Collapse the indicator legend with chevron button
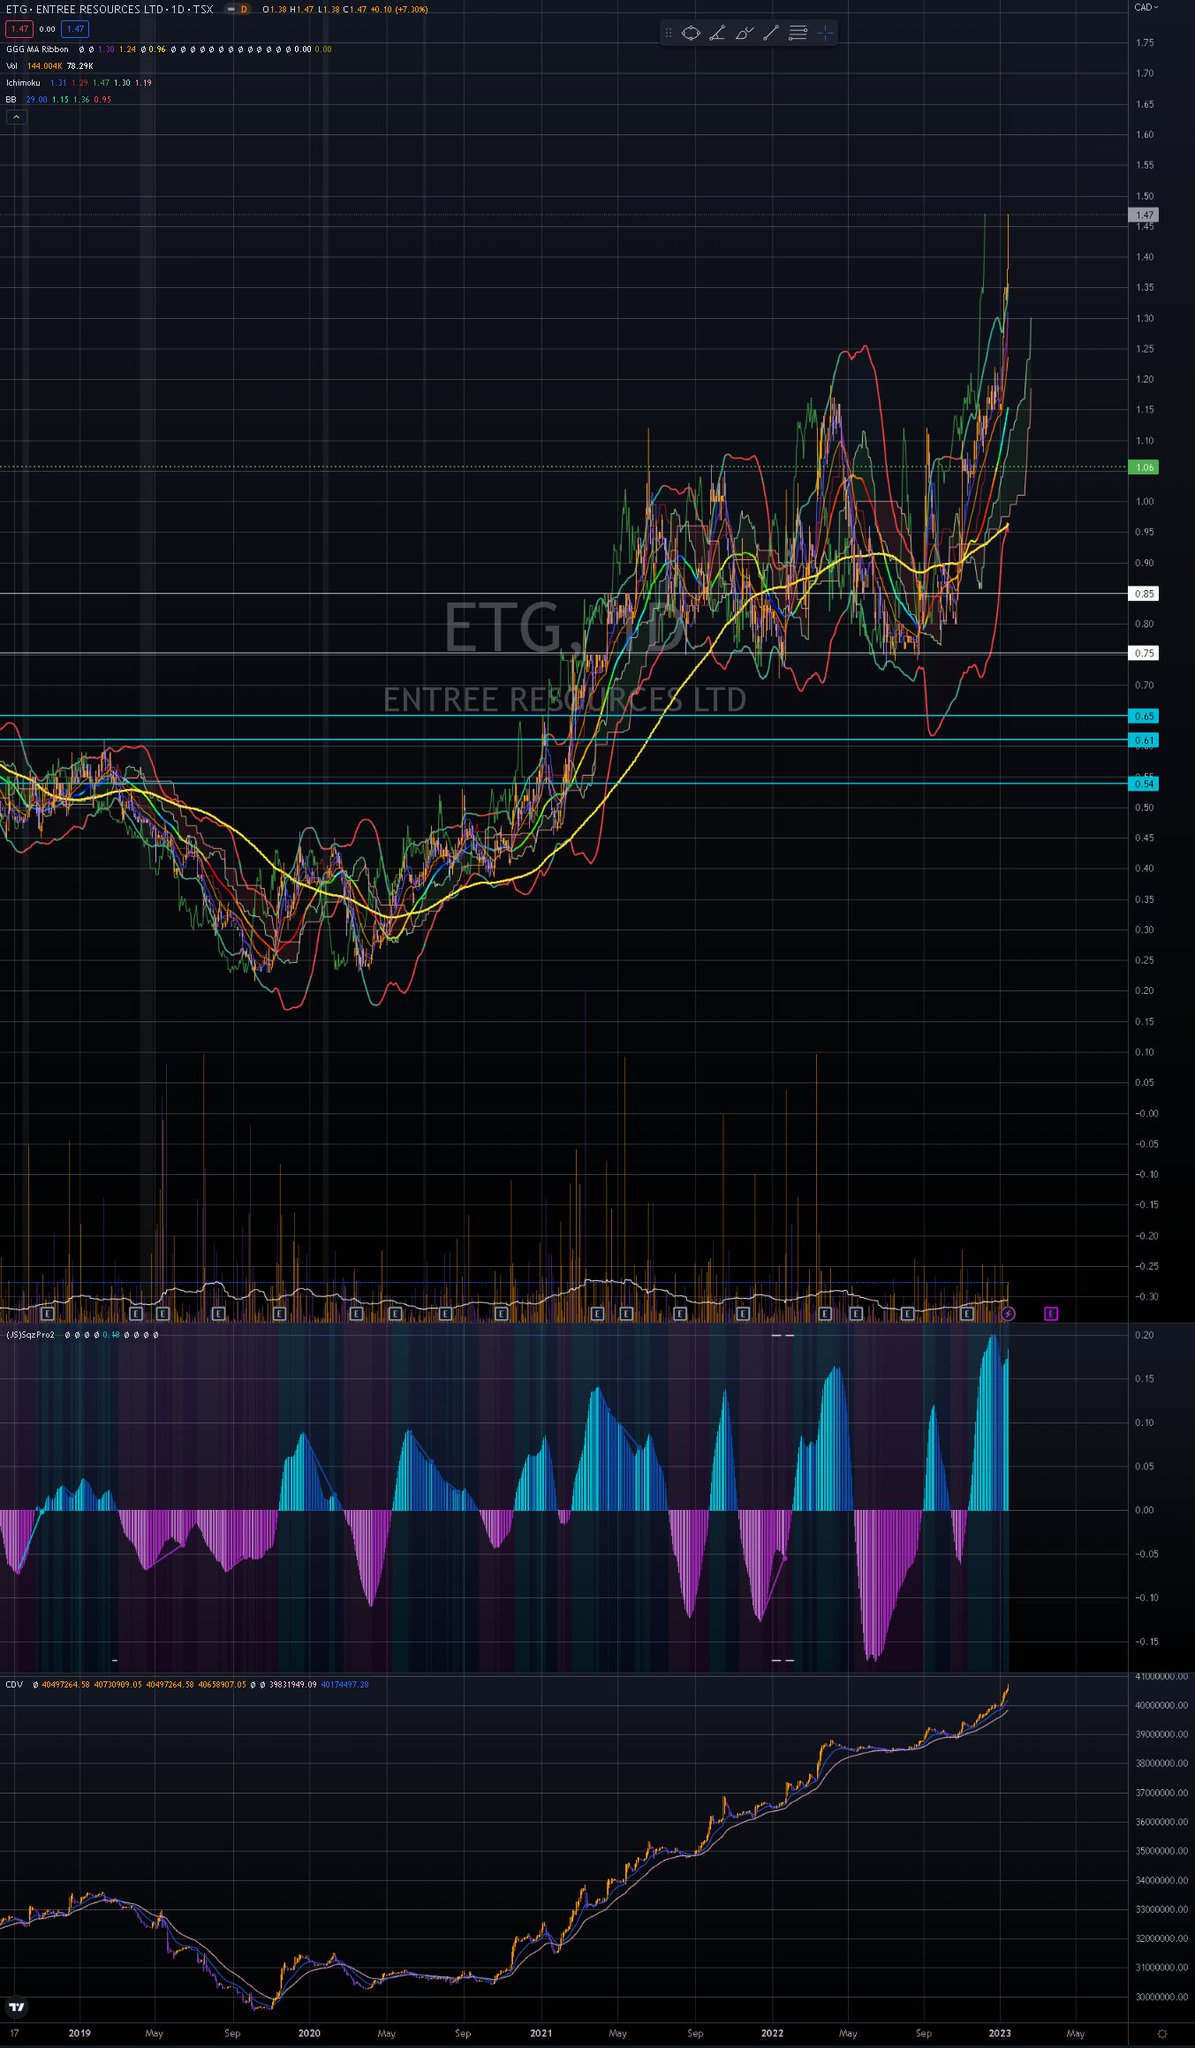 pos(16,117)
